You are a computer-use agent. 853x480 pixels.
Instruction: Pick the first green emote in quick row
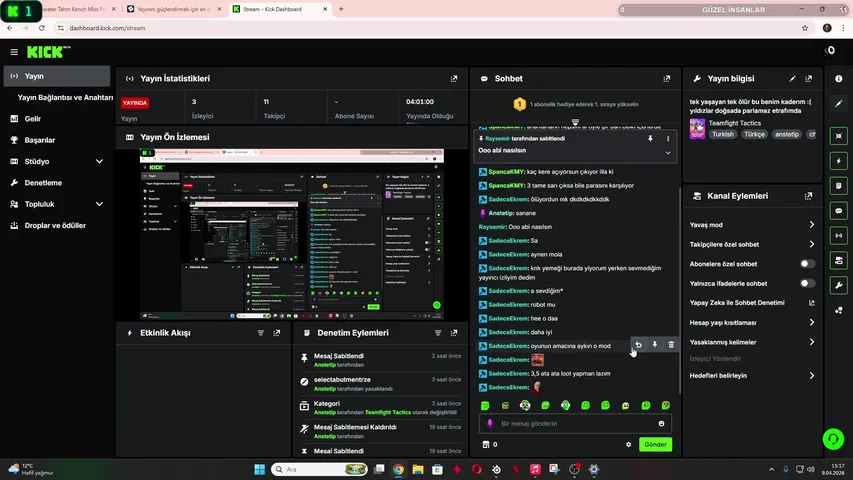click(485, 405)
